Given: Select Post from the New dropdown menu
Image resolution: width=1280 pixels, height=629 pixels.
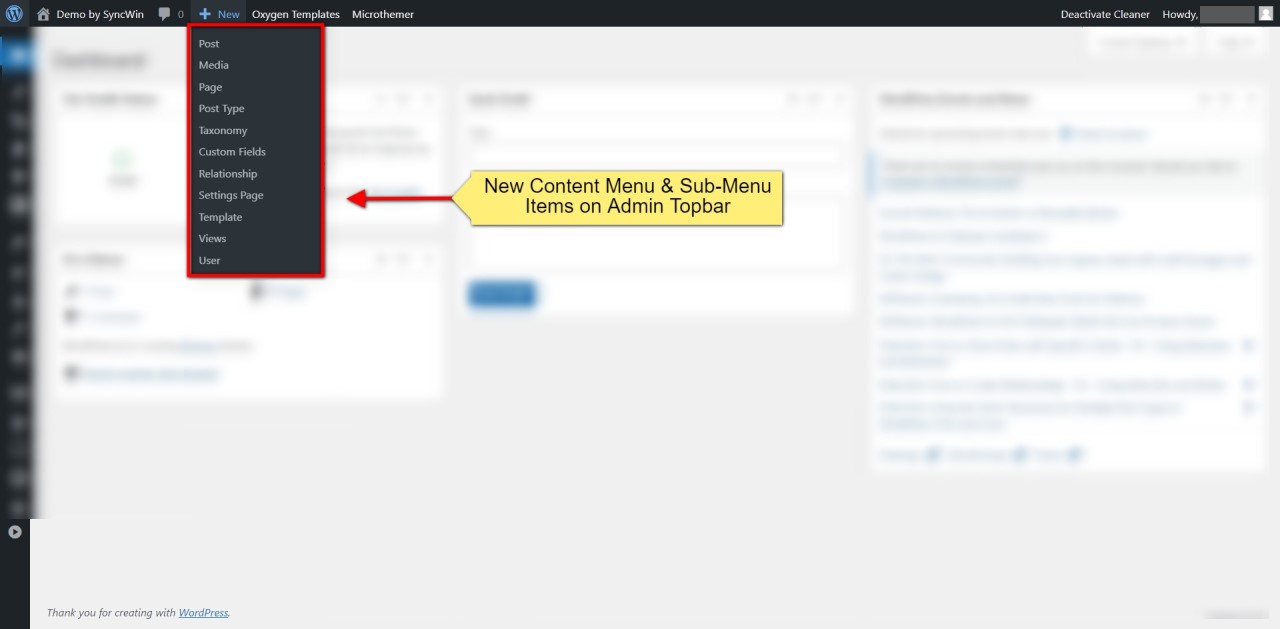Looking at the screenshot, I should [208, 43].
